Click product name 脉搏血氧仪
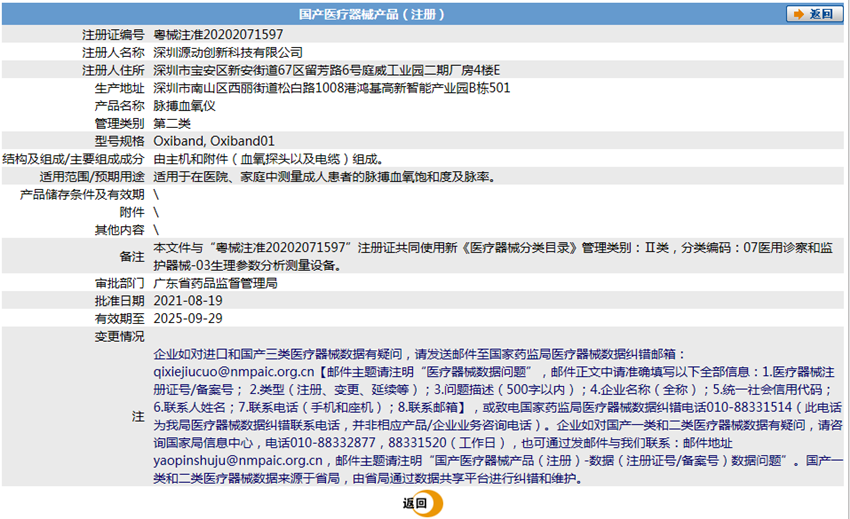This screenshot has height=519, width=850. [184, 106]
